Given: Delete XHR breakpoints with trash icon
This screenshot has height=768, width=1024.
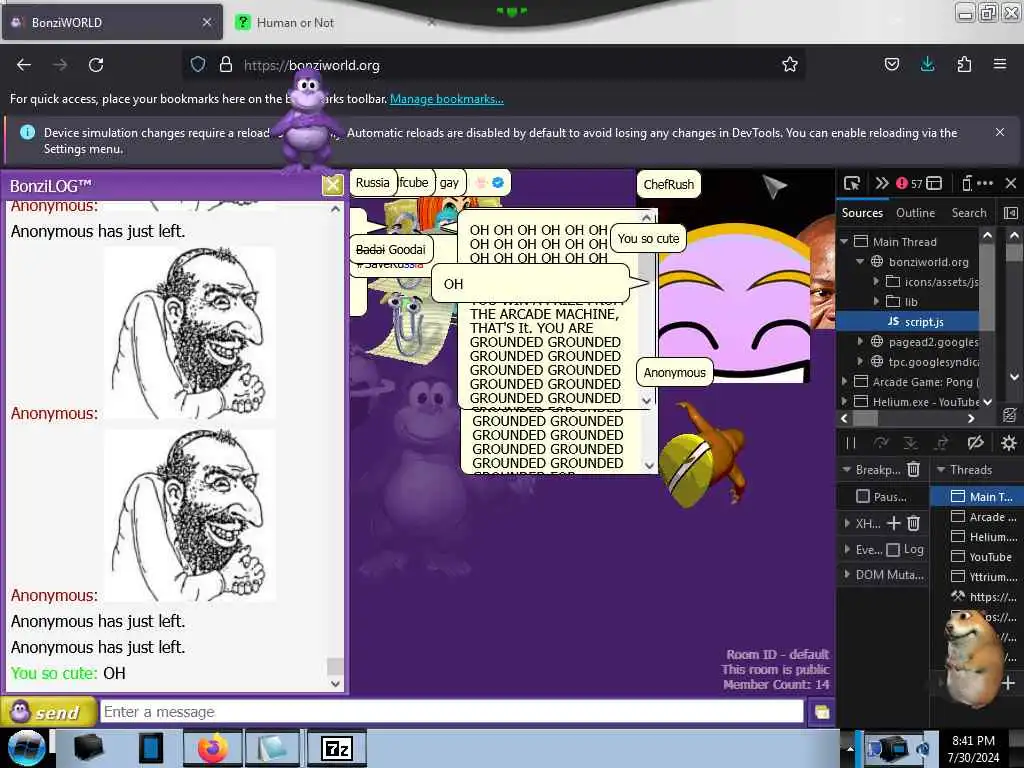Looking at the screenshot, I should click(x=914, y=523).
